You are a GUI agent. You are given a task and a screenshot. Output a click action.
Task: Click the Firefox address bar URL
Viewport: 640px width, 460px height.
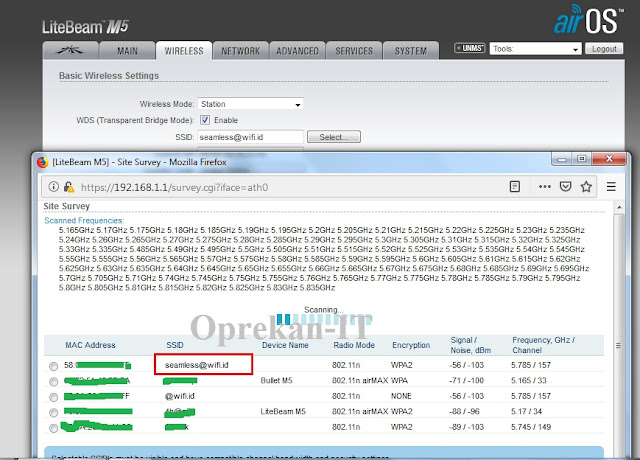coord(175,187)
